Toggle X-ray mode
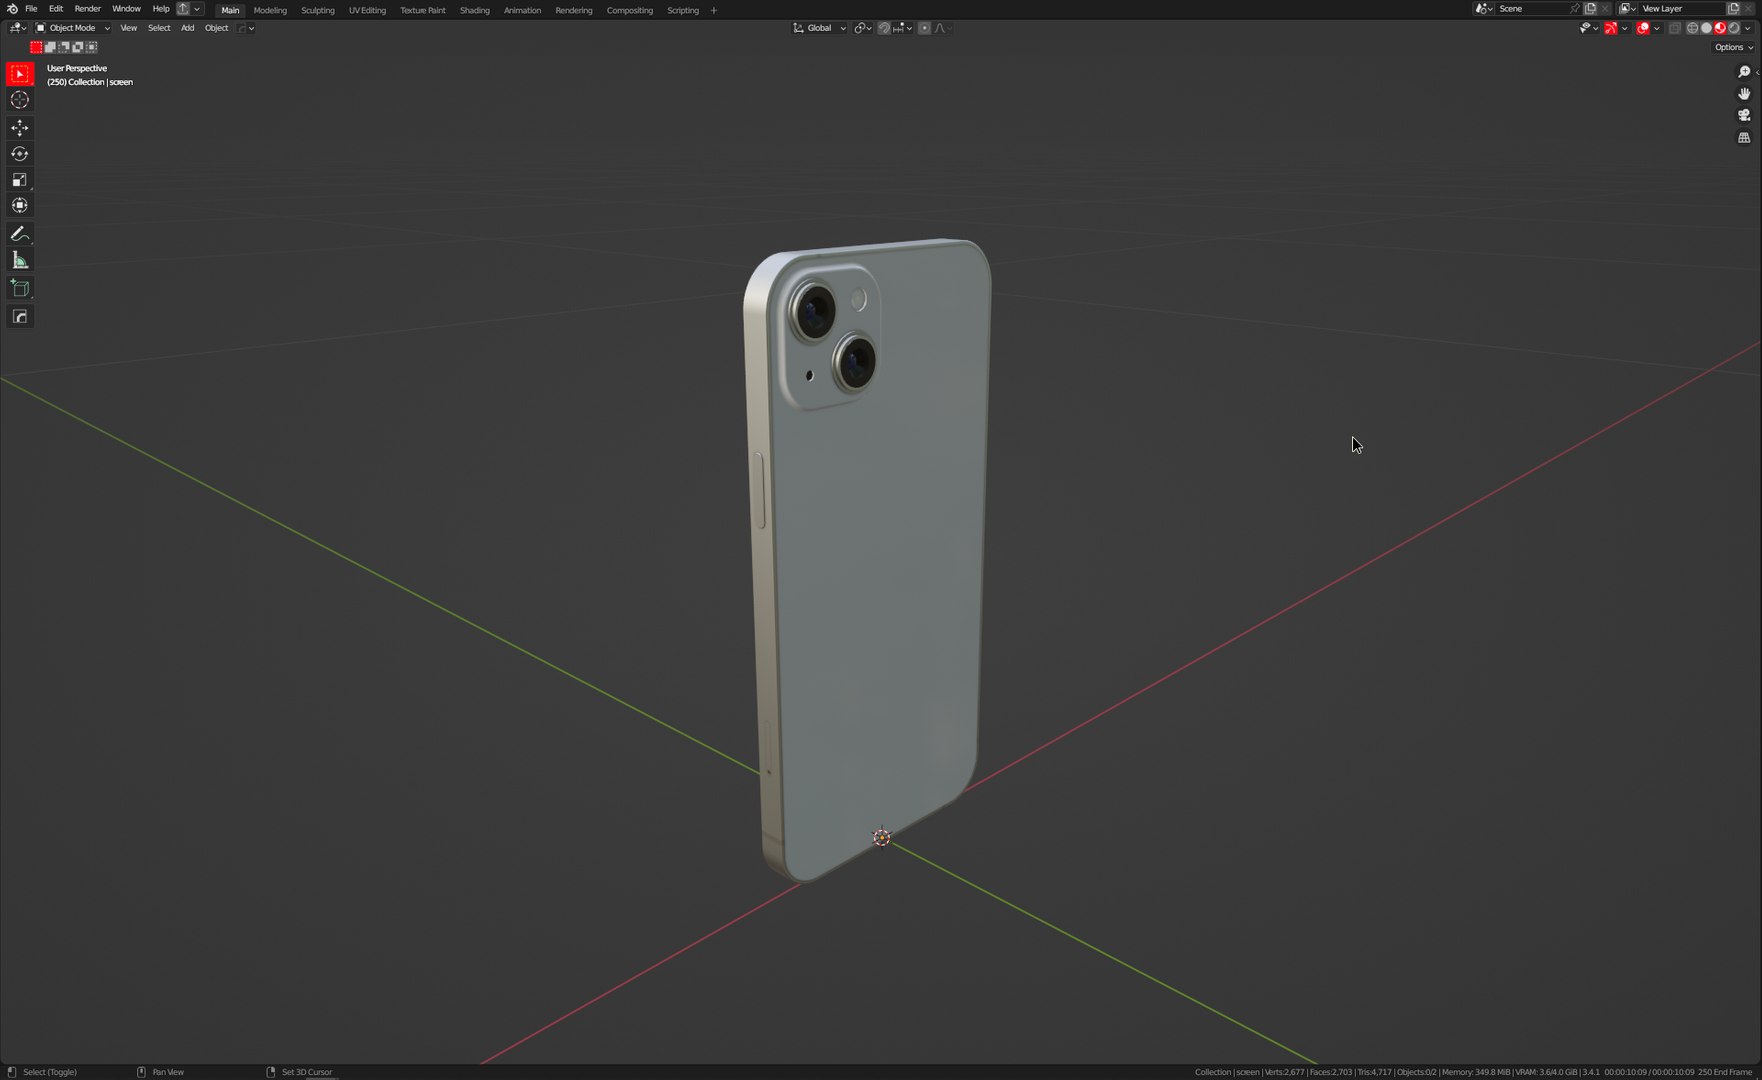This screenshot has height=1080, width=1762. point(1675,28)
